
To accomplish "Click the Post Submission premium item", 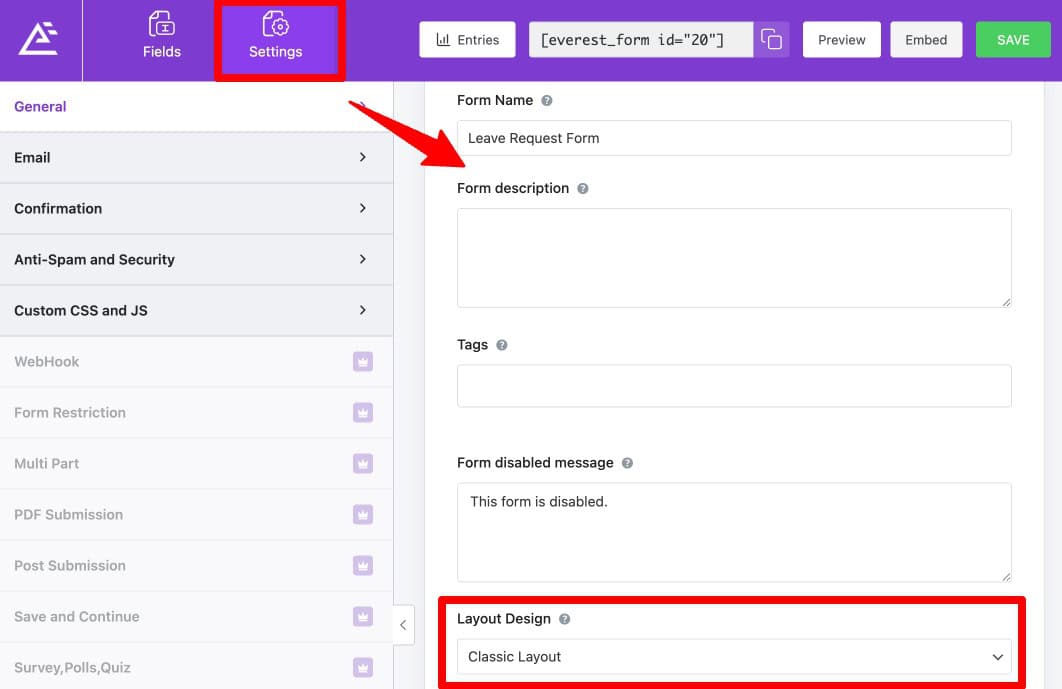I will 196,566.
